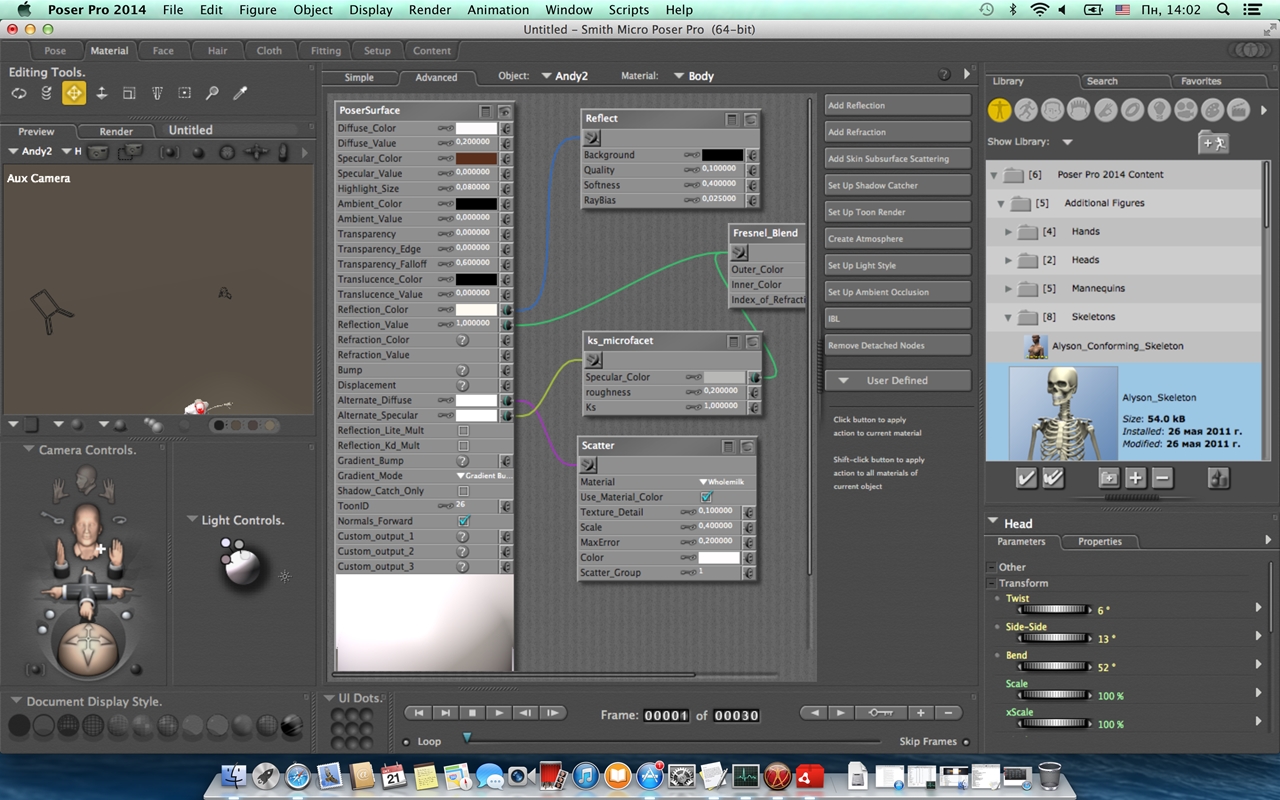The width and height of the screenshot is (1280, 800).
Task: Select the Taper editing tool
Action: [157, 93]
